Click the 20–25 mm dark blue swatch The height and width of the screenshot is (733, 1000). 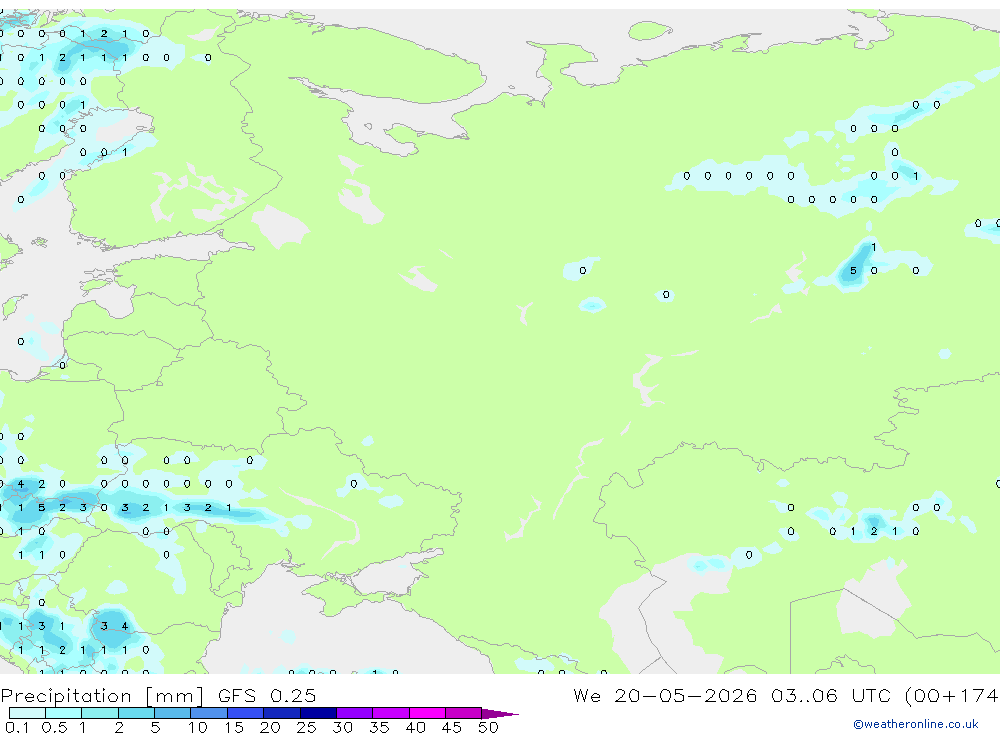click(x=282, y=713)
